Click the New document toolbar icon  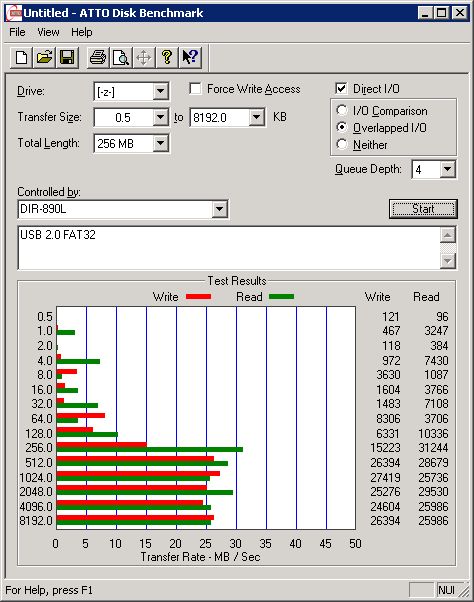coord(21,58)
